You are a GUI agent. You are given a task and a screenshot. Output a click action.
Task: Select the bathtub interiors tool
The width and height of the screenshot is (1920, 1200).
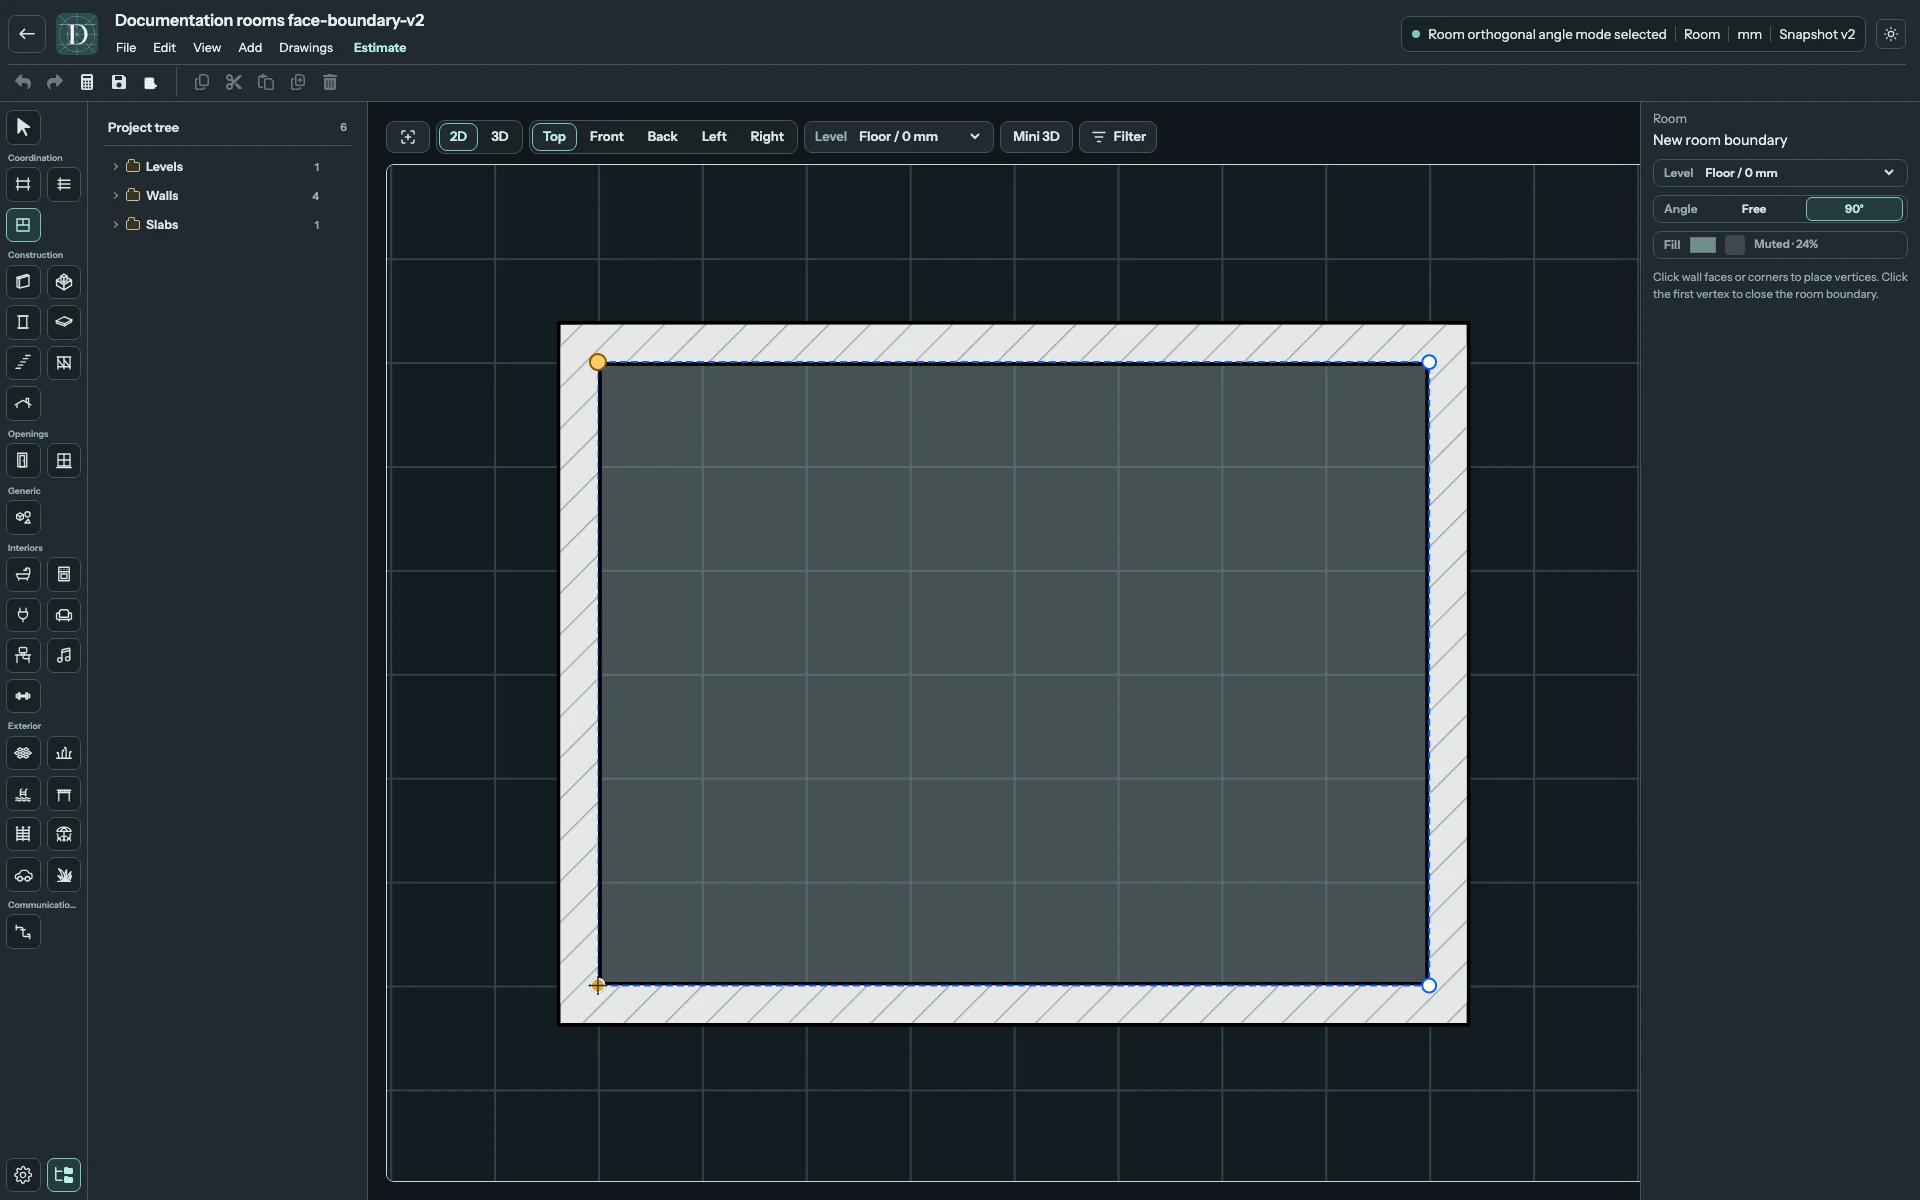pos(23,575)
